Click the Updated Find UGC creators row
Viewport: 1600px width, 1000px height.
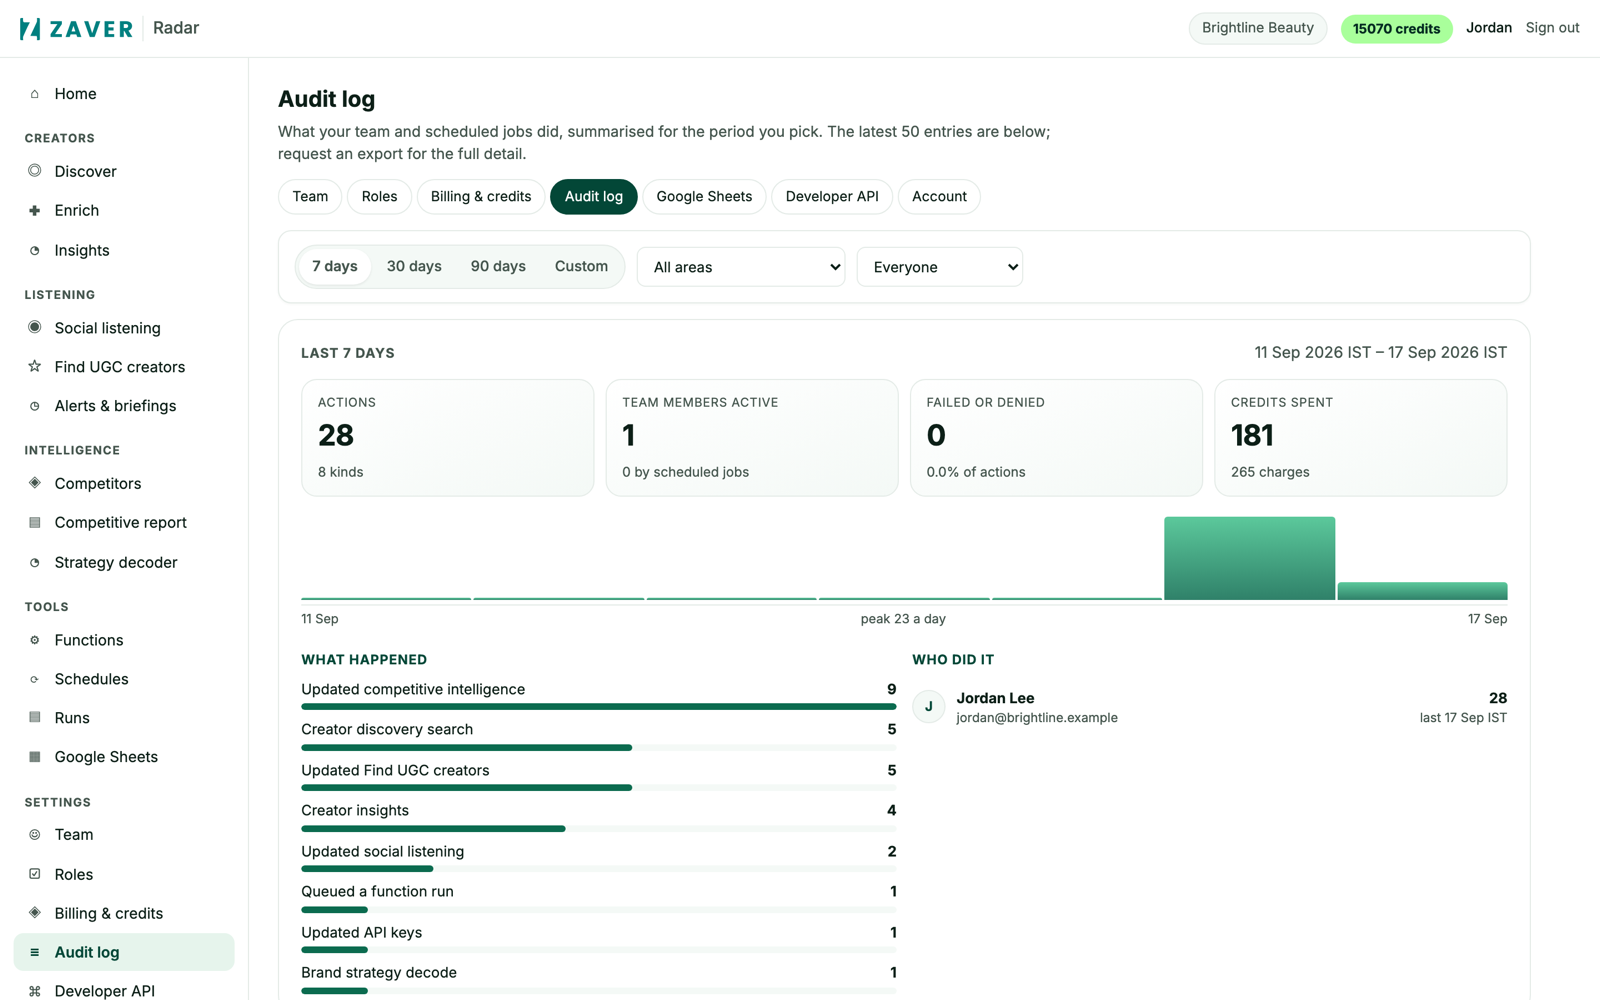tap(598, 777)
